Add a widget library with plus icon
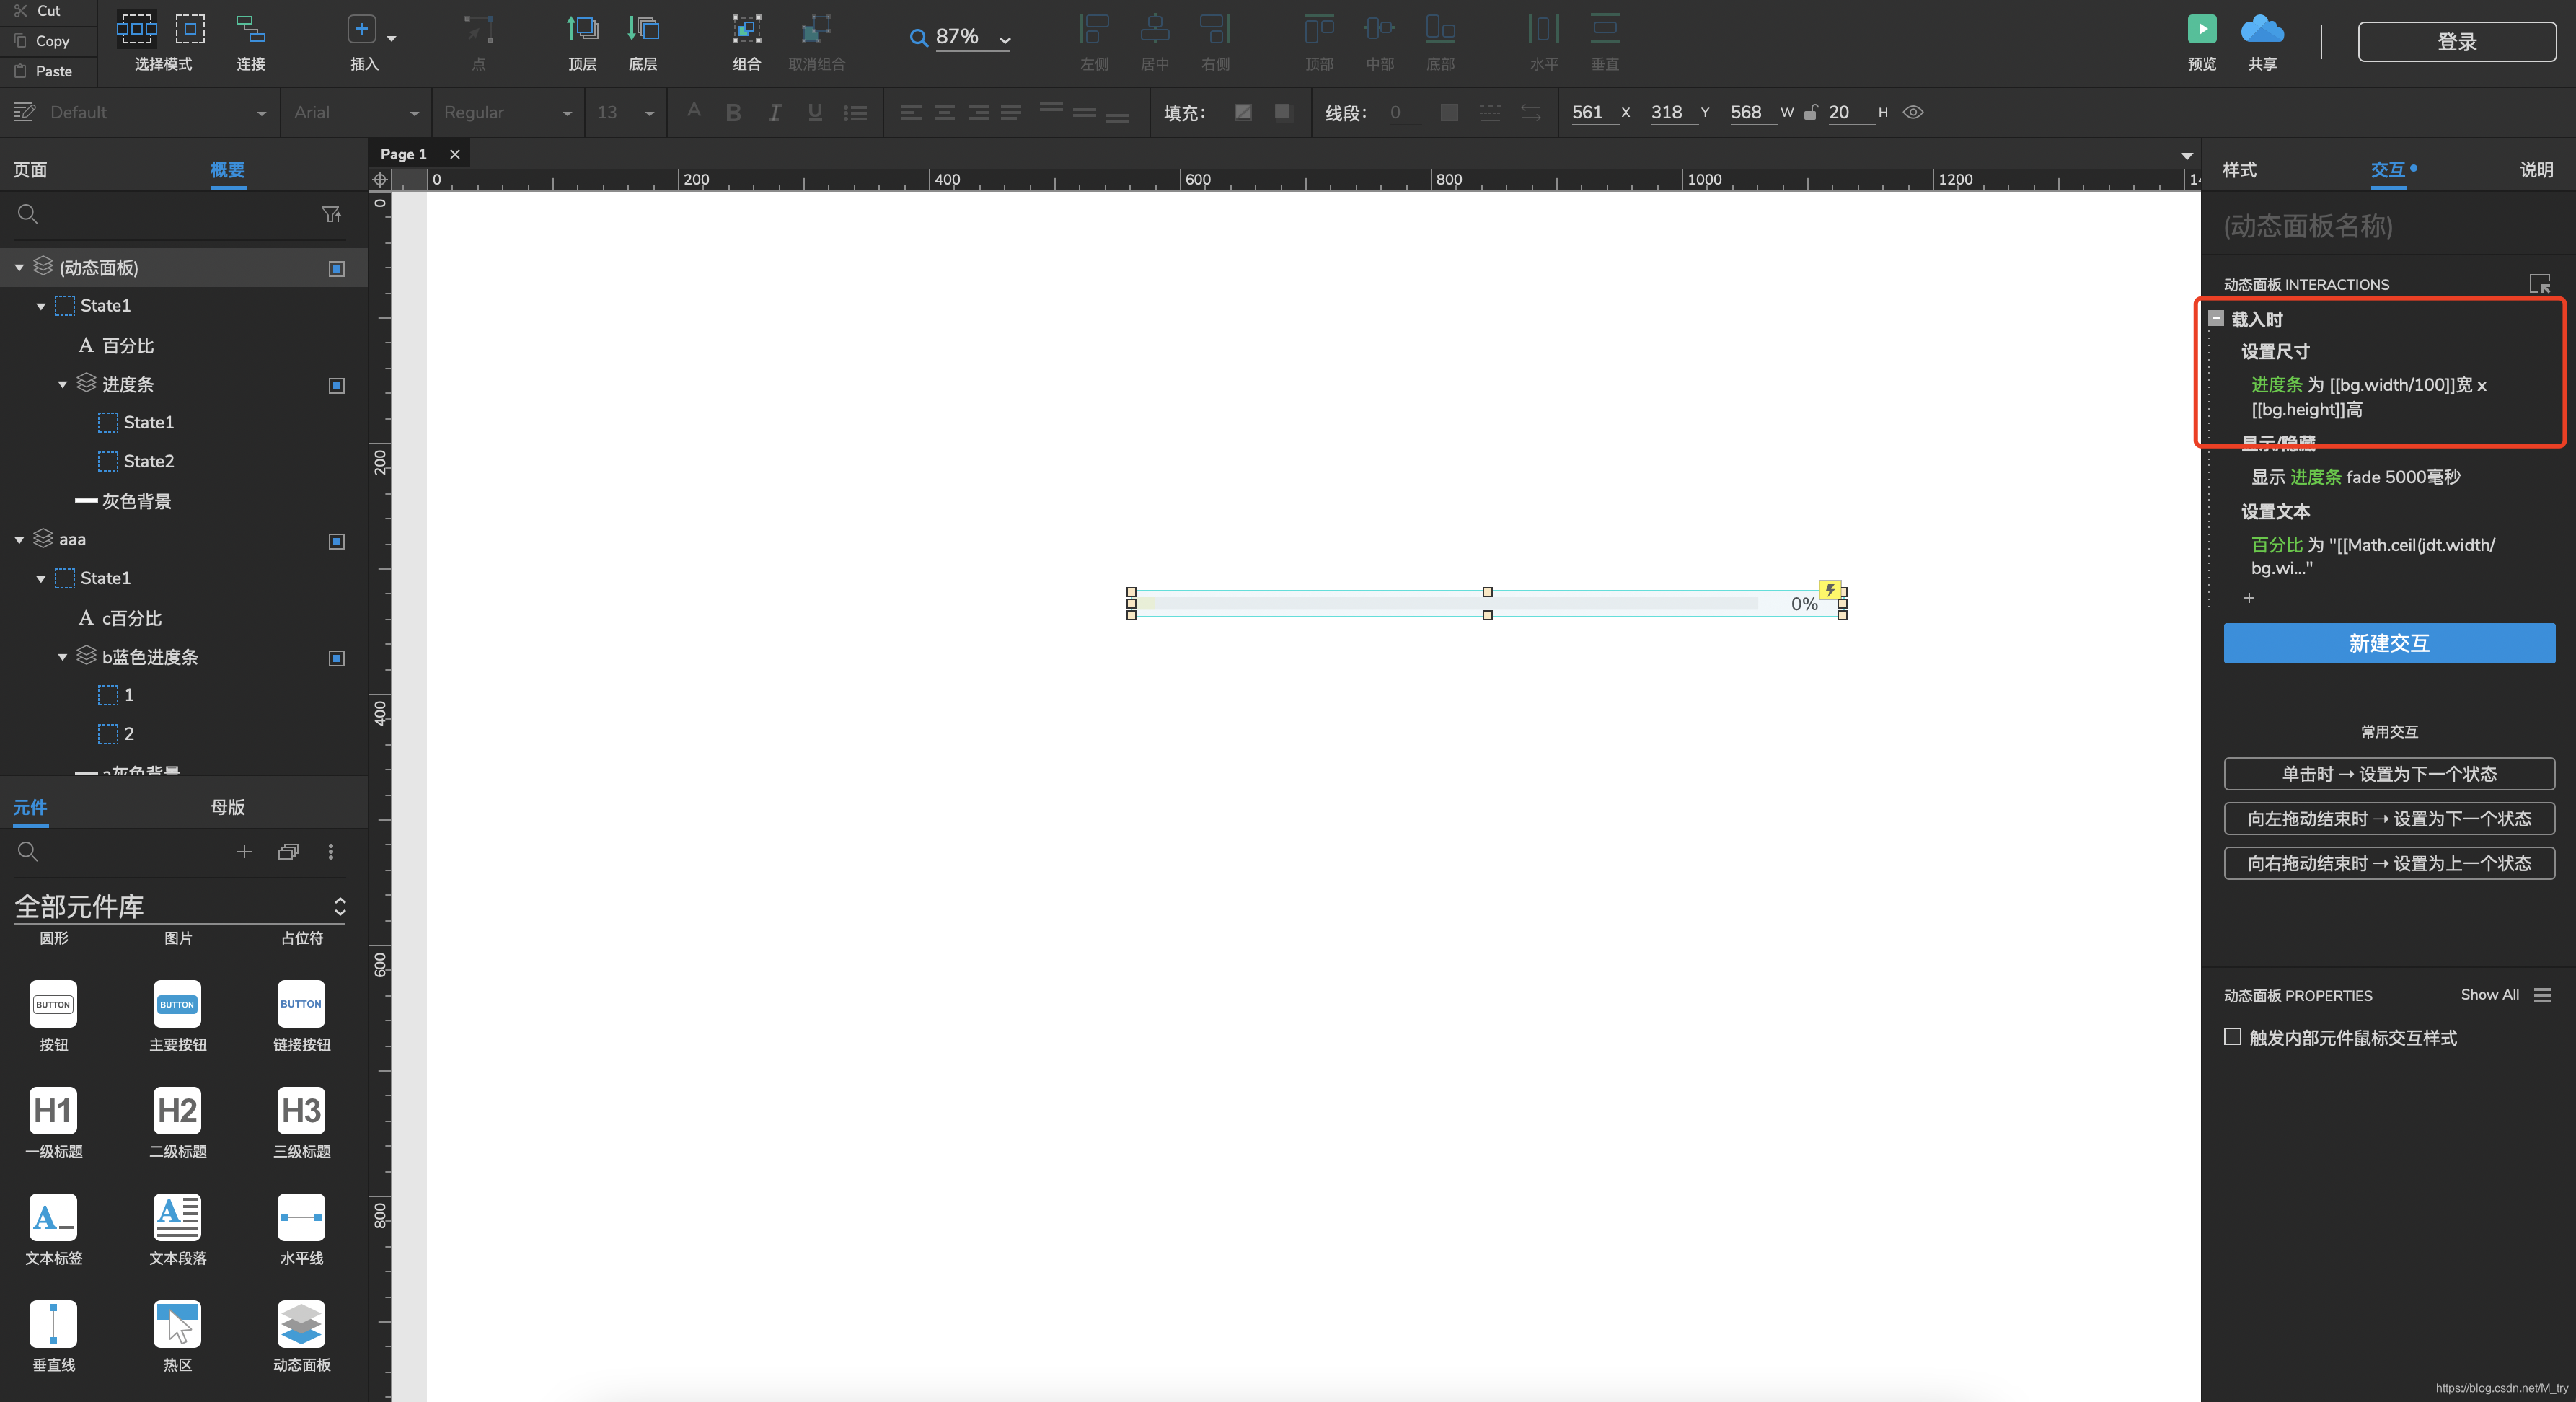 point(244,851)
